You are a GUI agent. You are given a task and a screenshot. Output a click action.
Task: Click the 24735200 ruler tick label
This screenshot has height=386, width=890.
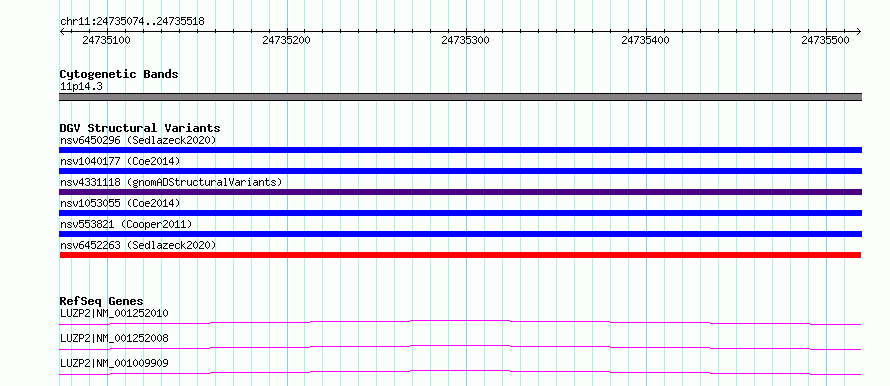click(287, 40)
